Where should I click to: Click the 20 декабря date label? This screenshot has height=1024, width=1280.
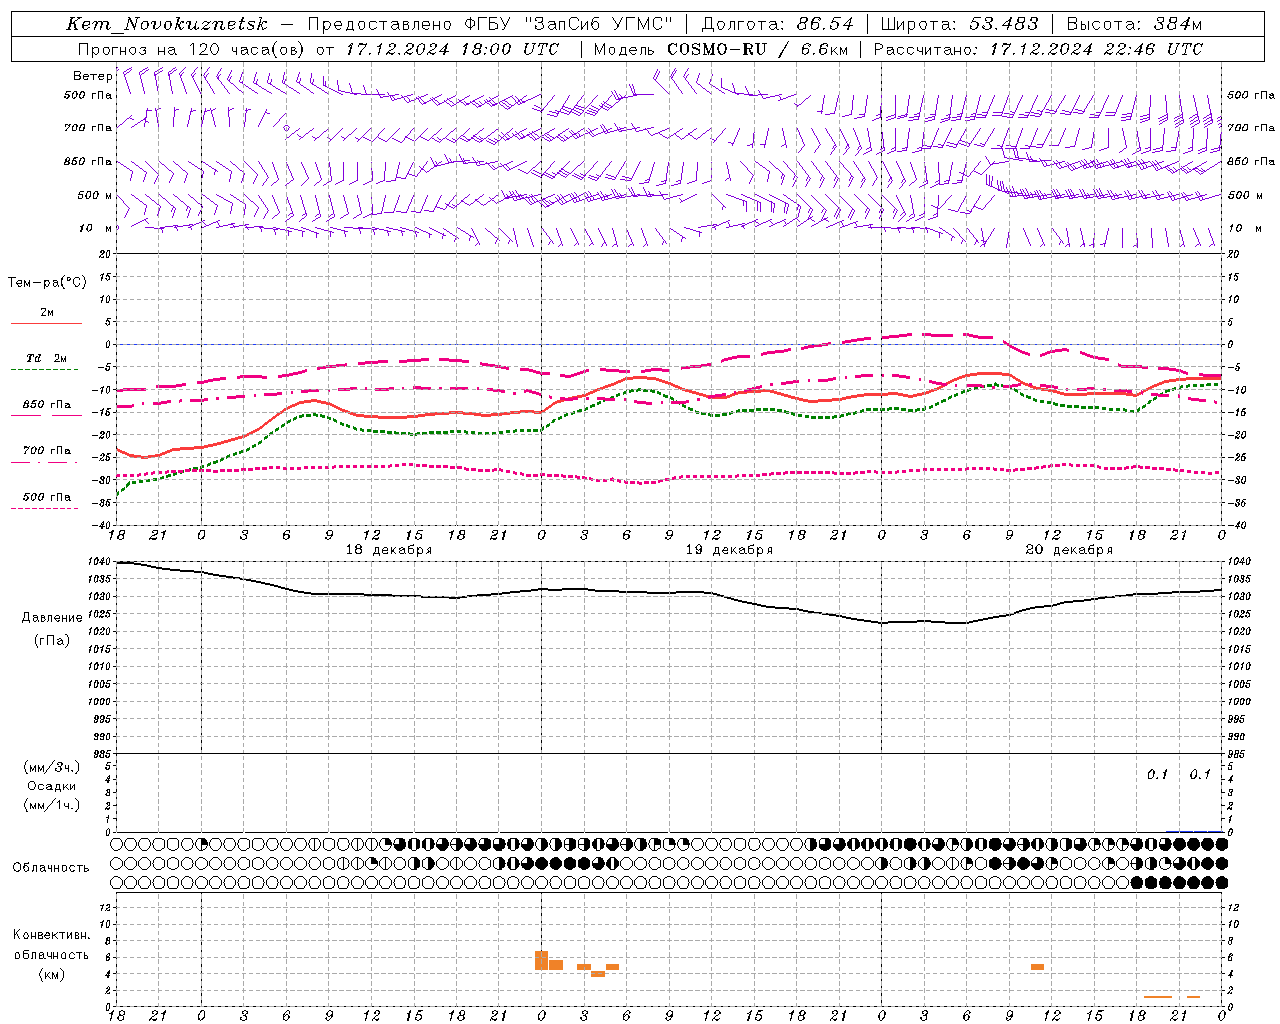pyautogui.click(x=1069, y=550)
